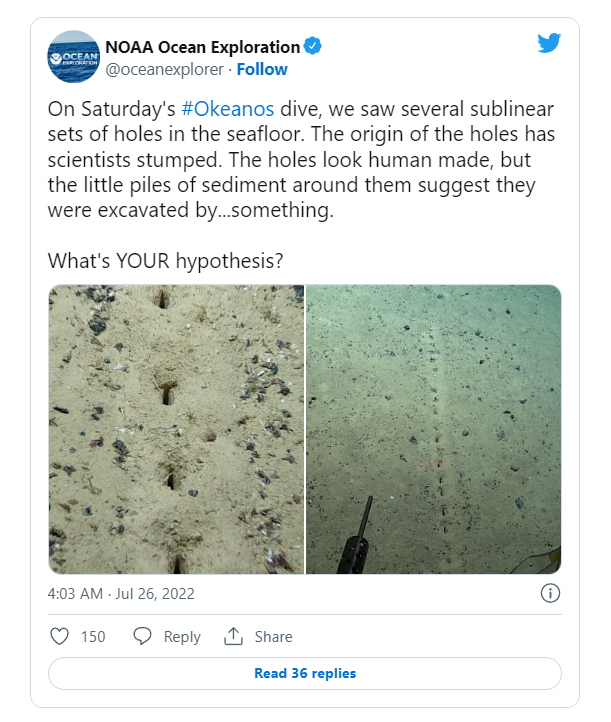Click the Twitter bird logo
Viewport: 611px width, 722px height.
[x=550, y=43]
